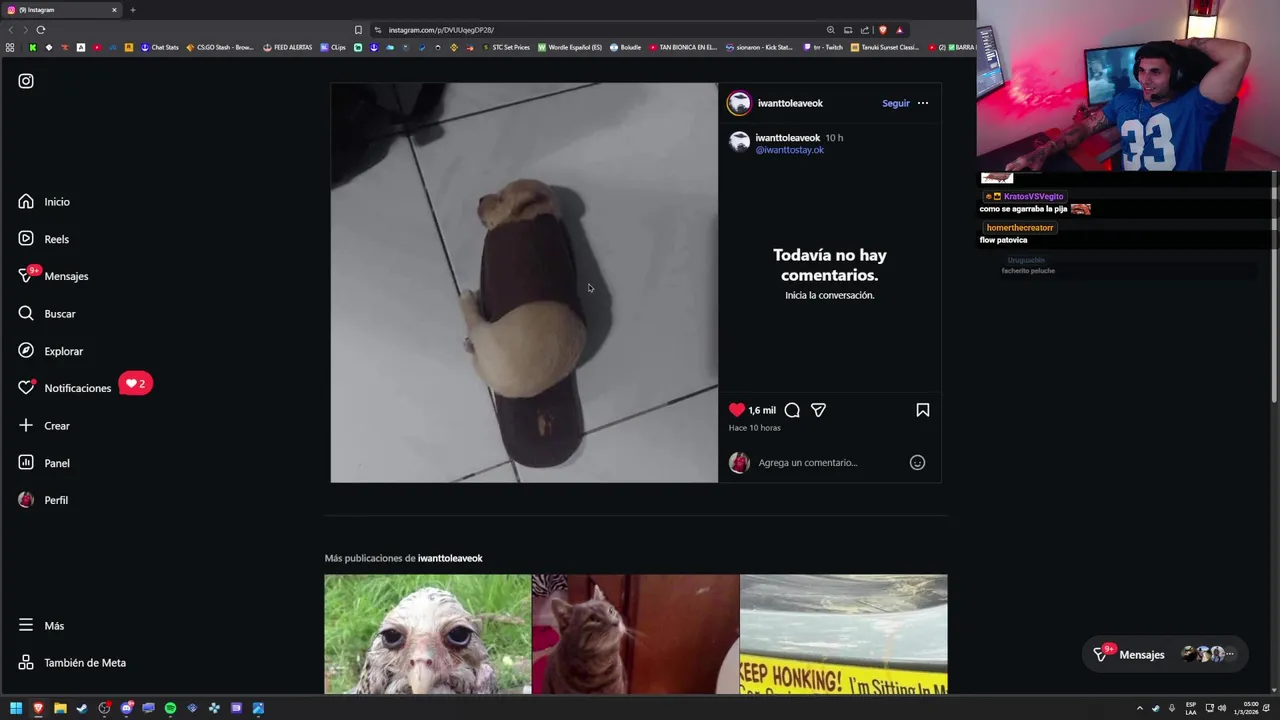Open También de Meta menu
The width and height of the screenshot is (1280, 720).
[72, 663]
